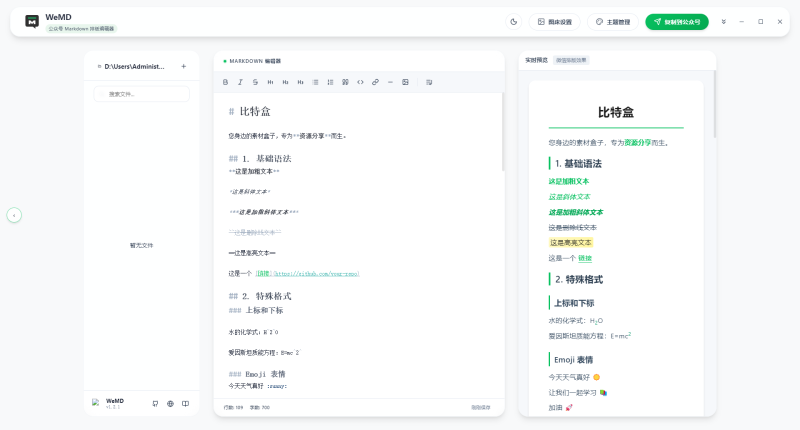Open the 主题管理 theme manager
The height and width of the screenshot is (430, 800).
[x=613, y=22]
